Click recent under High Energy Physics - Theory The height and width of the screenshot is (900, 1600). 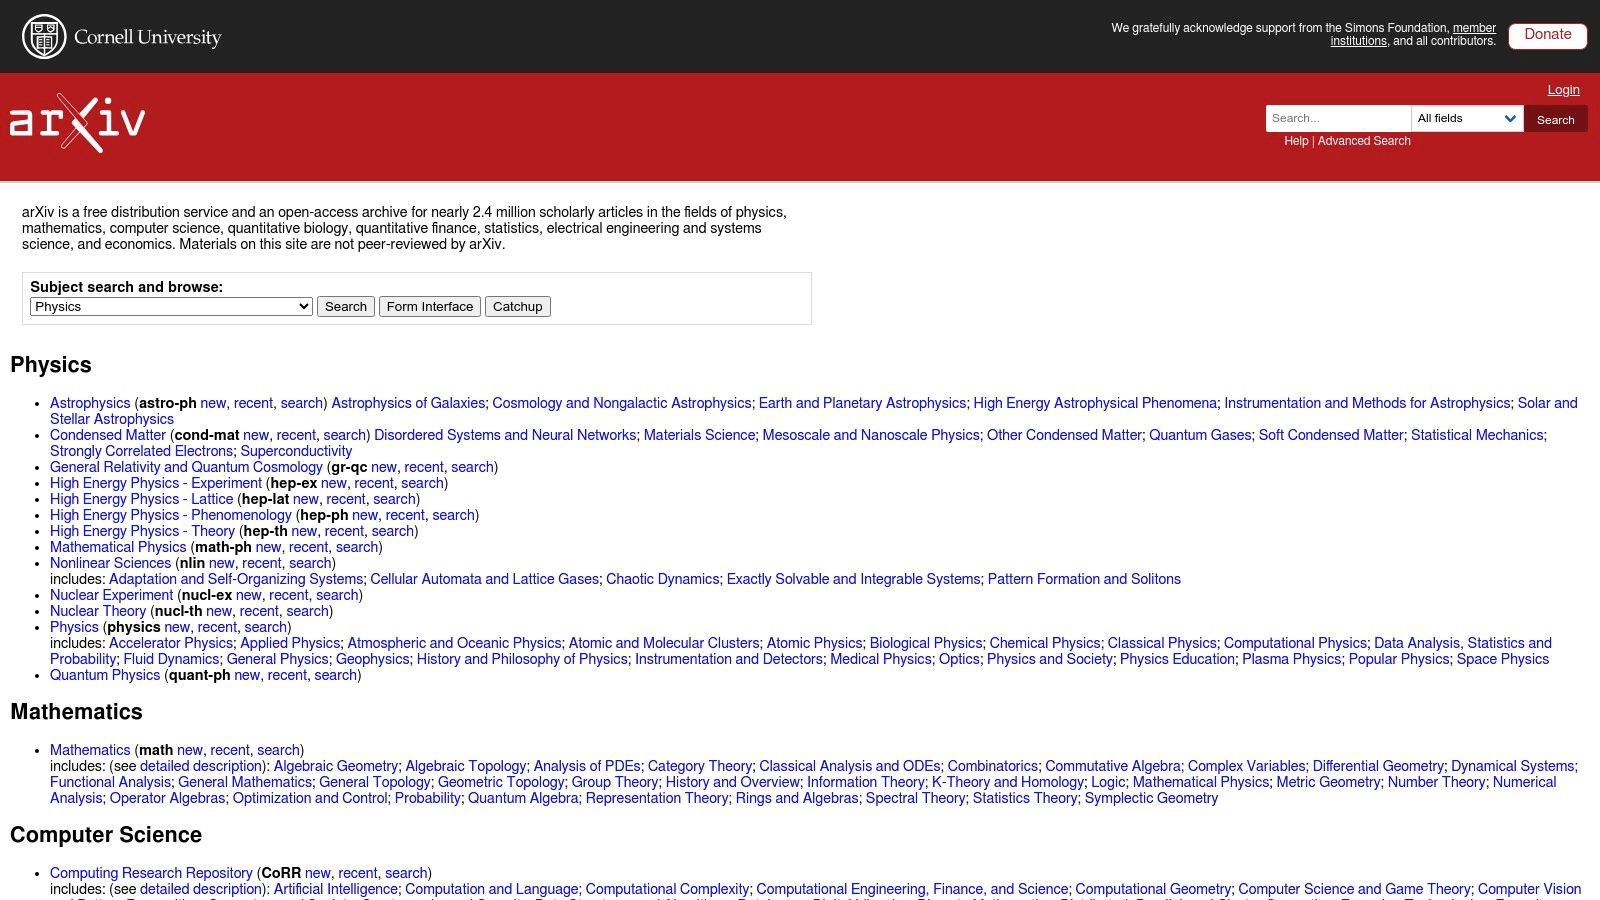pyautogui.click(x=343, y=531)
